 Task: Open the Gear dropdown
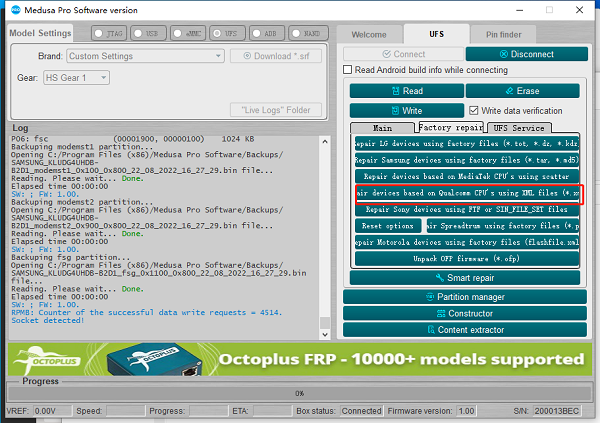click(77, 78)
